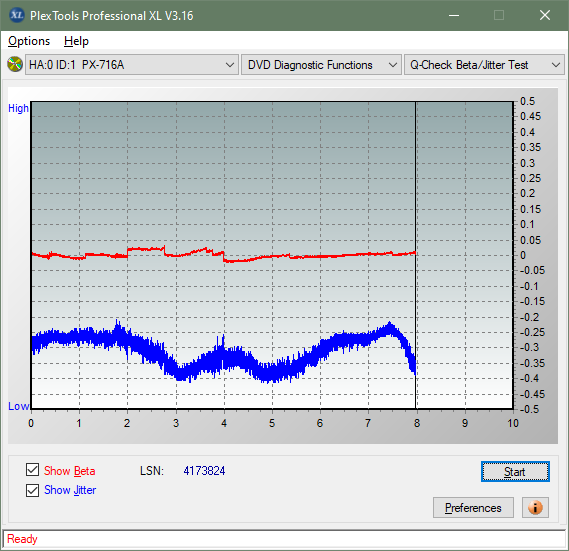Open the orange info icon button
This screenshot has width=569, height=551.
click(x=535, y=507)
